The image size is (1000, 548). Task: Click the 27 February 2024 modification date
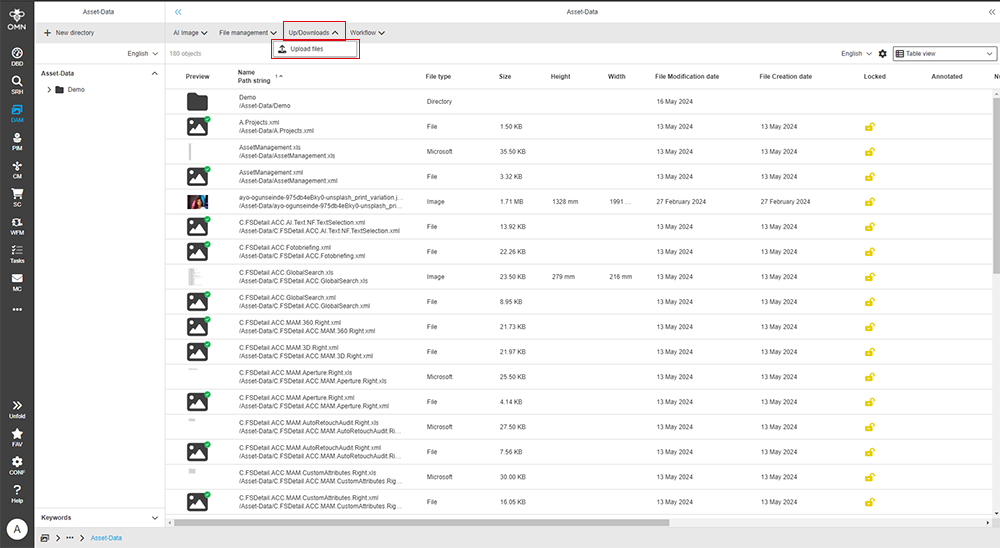681,202
